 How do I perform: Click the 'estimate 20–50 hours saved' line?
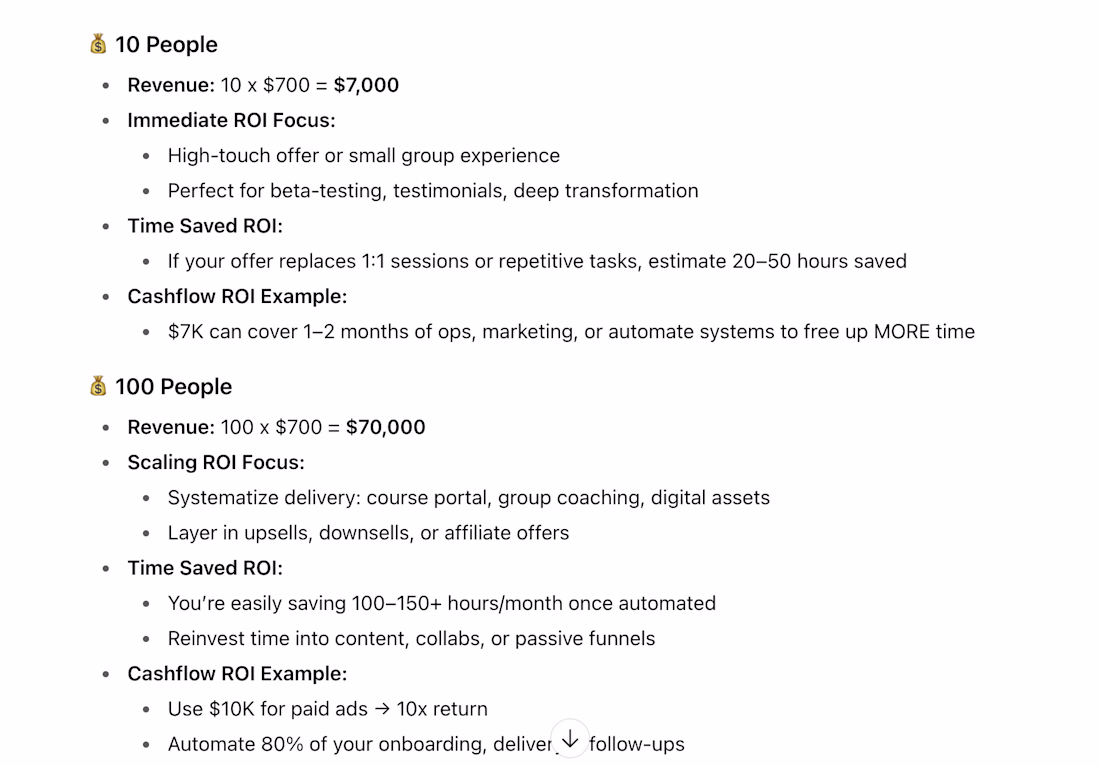point(537,261)
